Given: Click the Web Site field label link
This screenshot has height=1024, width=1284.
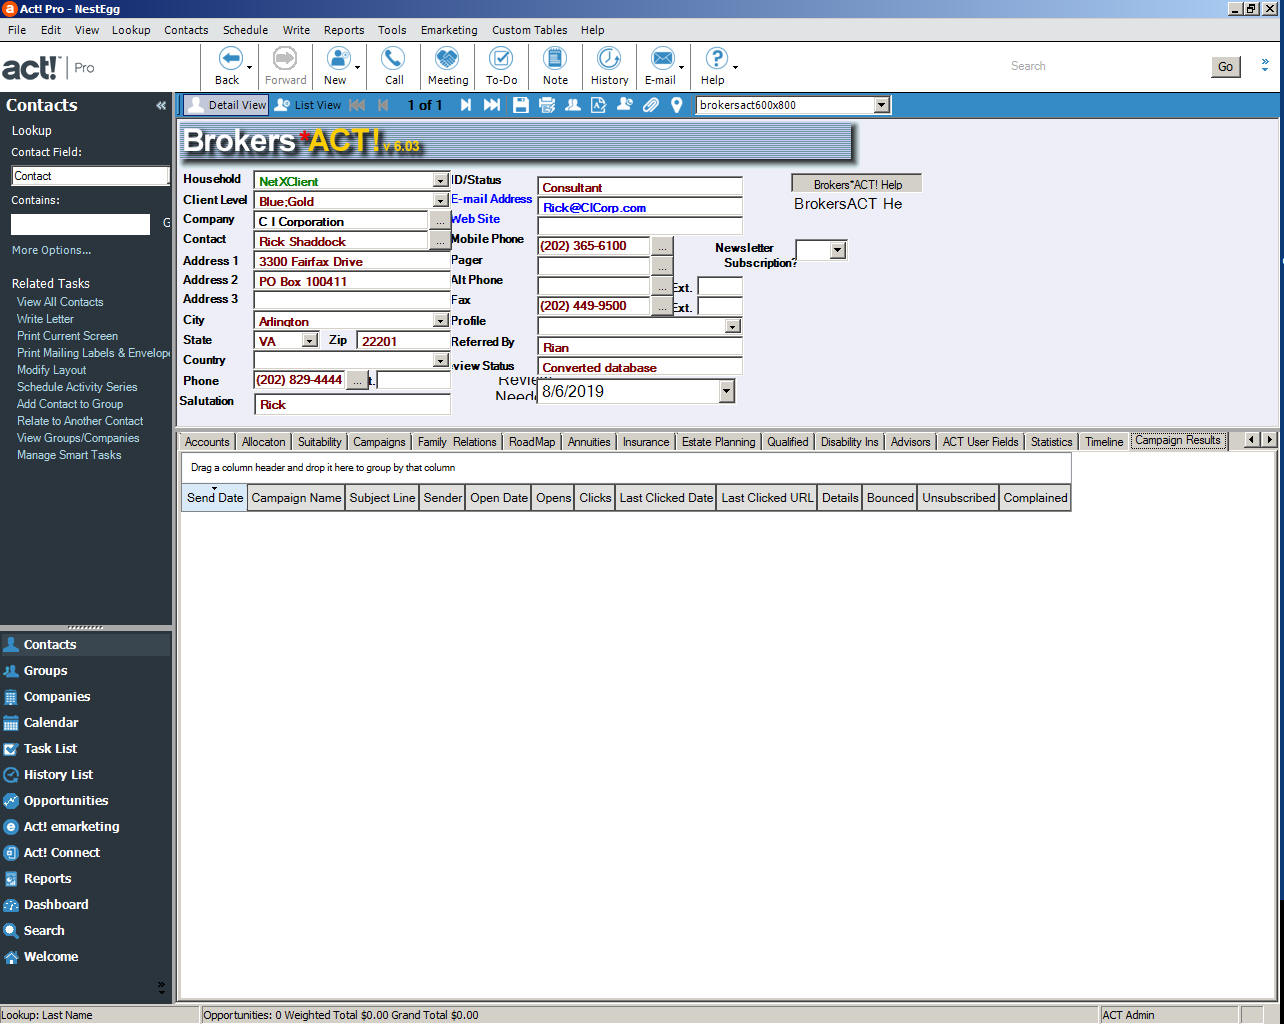Looking at the screenshot, I should (x=475, y=219).
